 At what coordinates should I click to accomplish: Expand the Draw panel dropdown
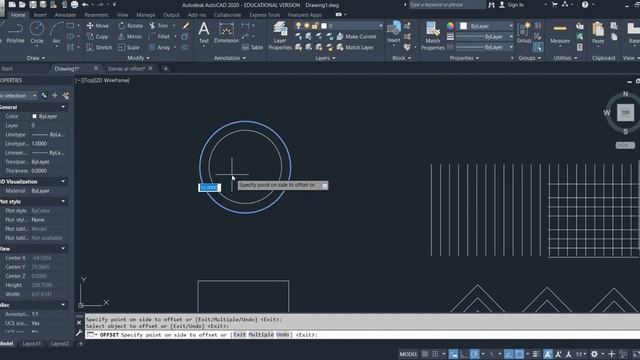click(x=36, y=58)
